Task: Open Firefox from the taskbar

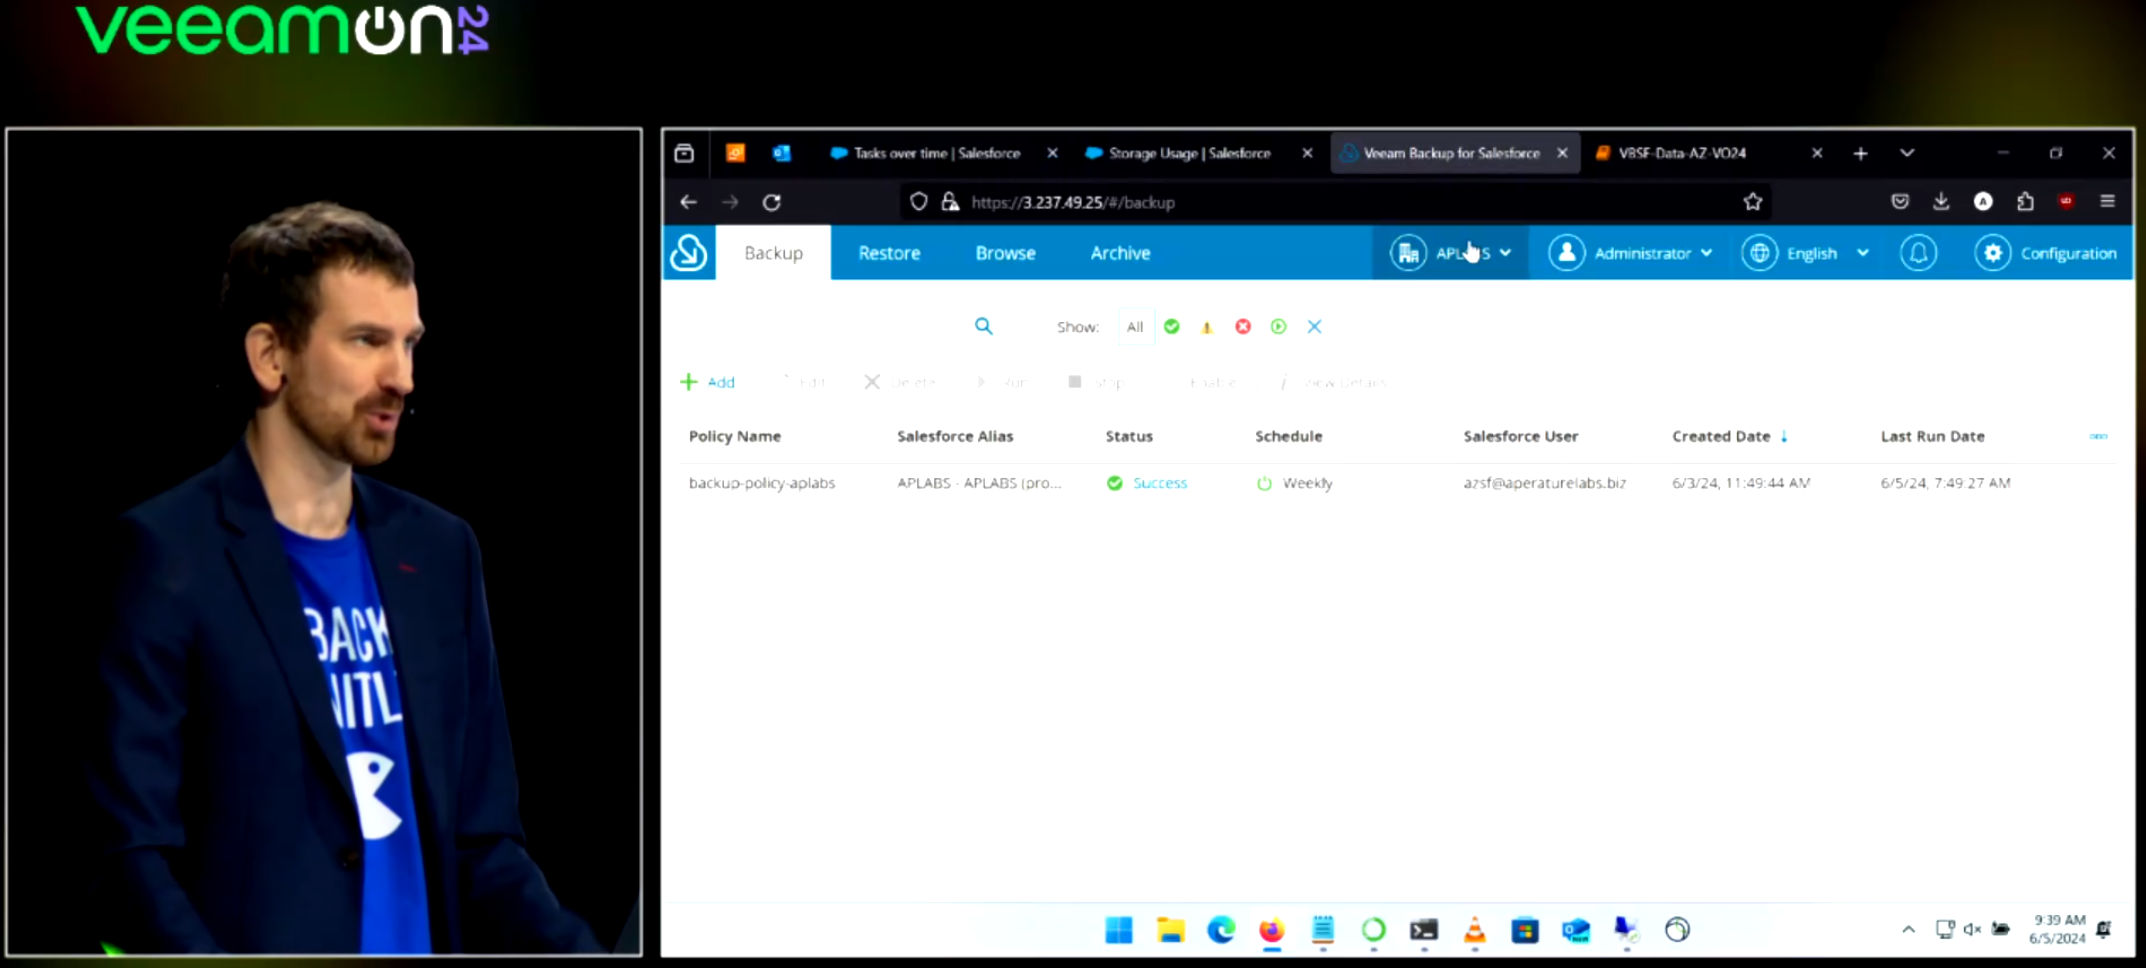Action: click(x=1271, y=930)
